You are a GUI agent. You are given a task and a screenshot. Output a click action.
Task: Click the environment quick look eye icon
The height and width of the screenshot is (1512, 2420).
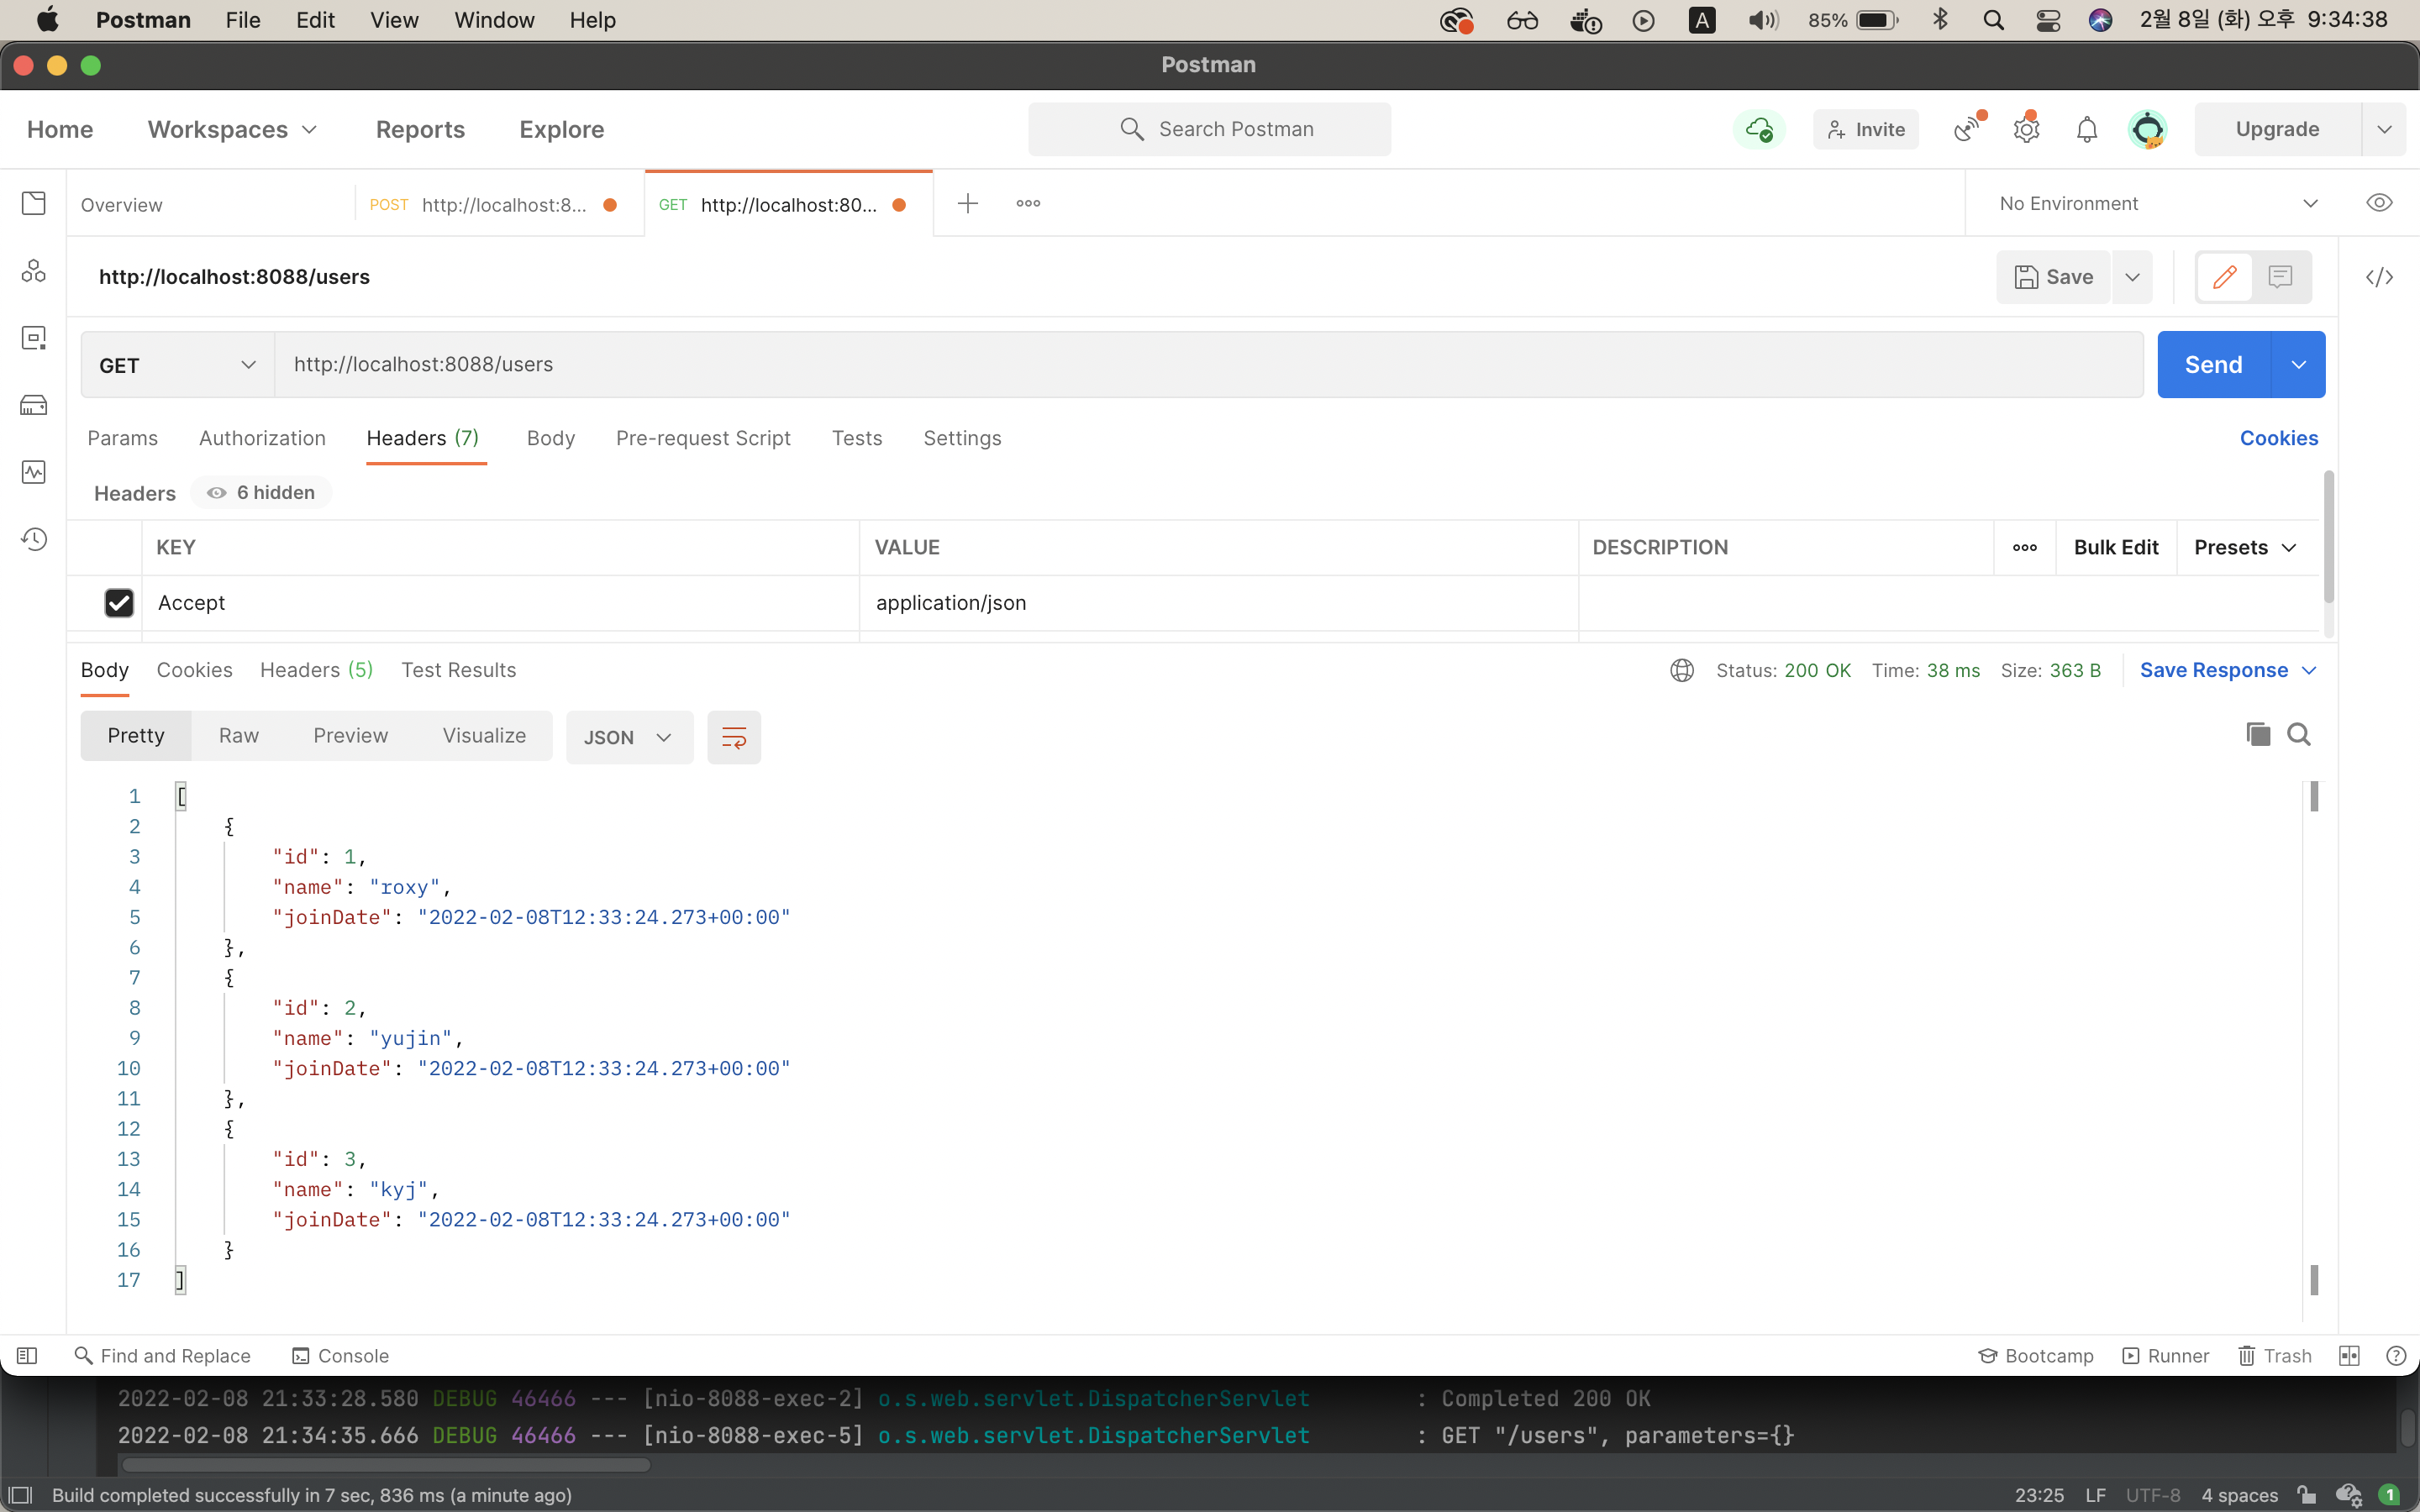[2379, 203]
